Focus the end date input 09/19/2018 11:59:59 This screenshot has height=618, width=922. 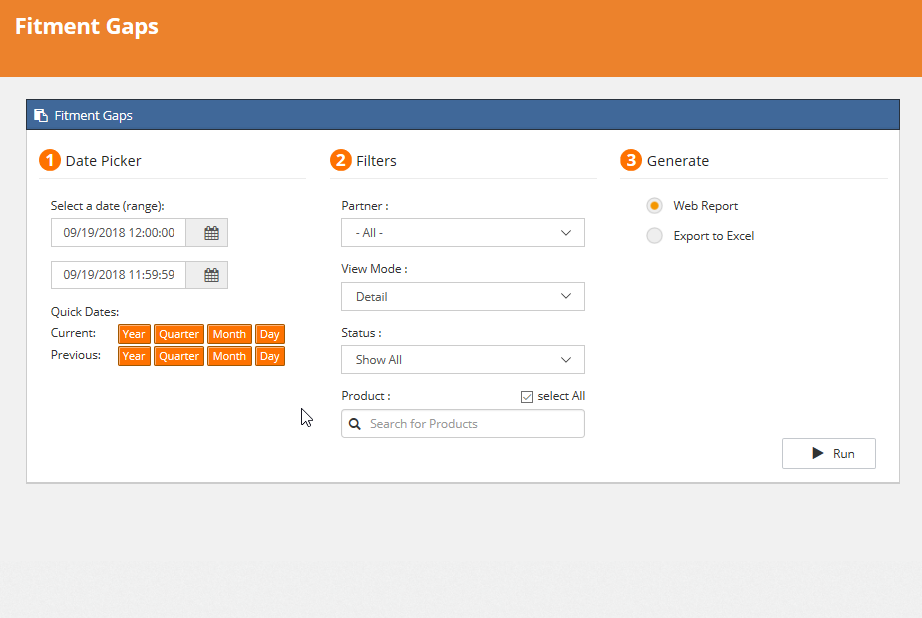pyautogui.click(x=119, y=275)
